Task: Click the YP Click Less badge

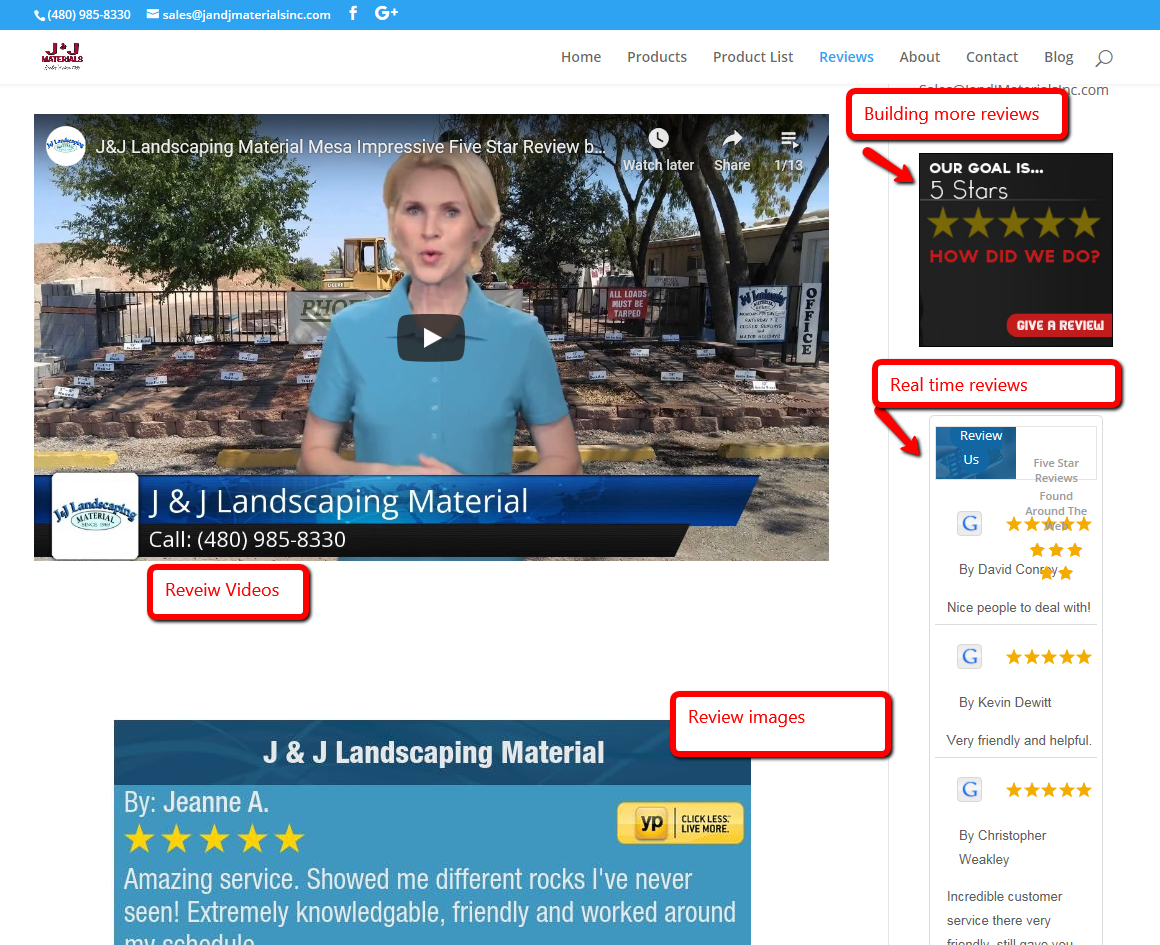Action: [680, 823]
